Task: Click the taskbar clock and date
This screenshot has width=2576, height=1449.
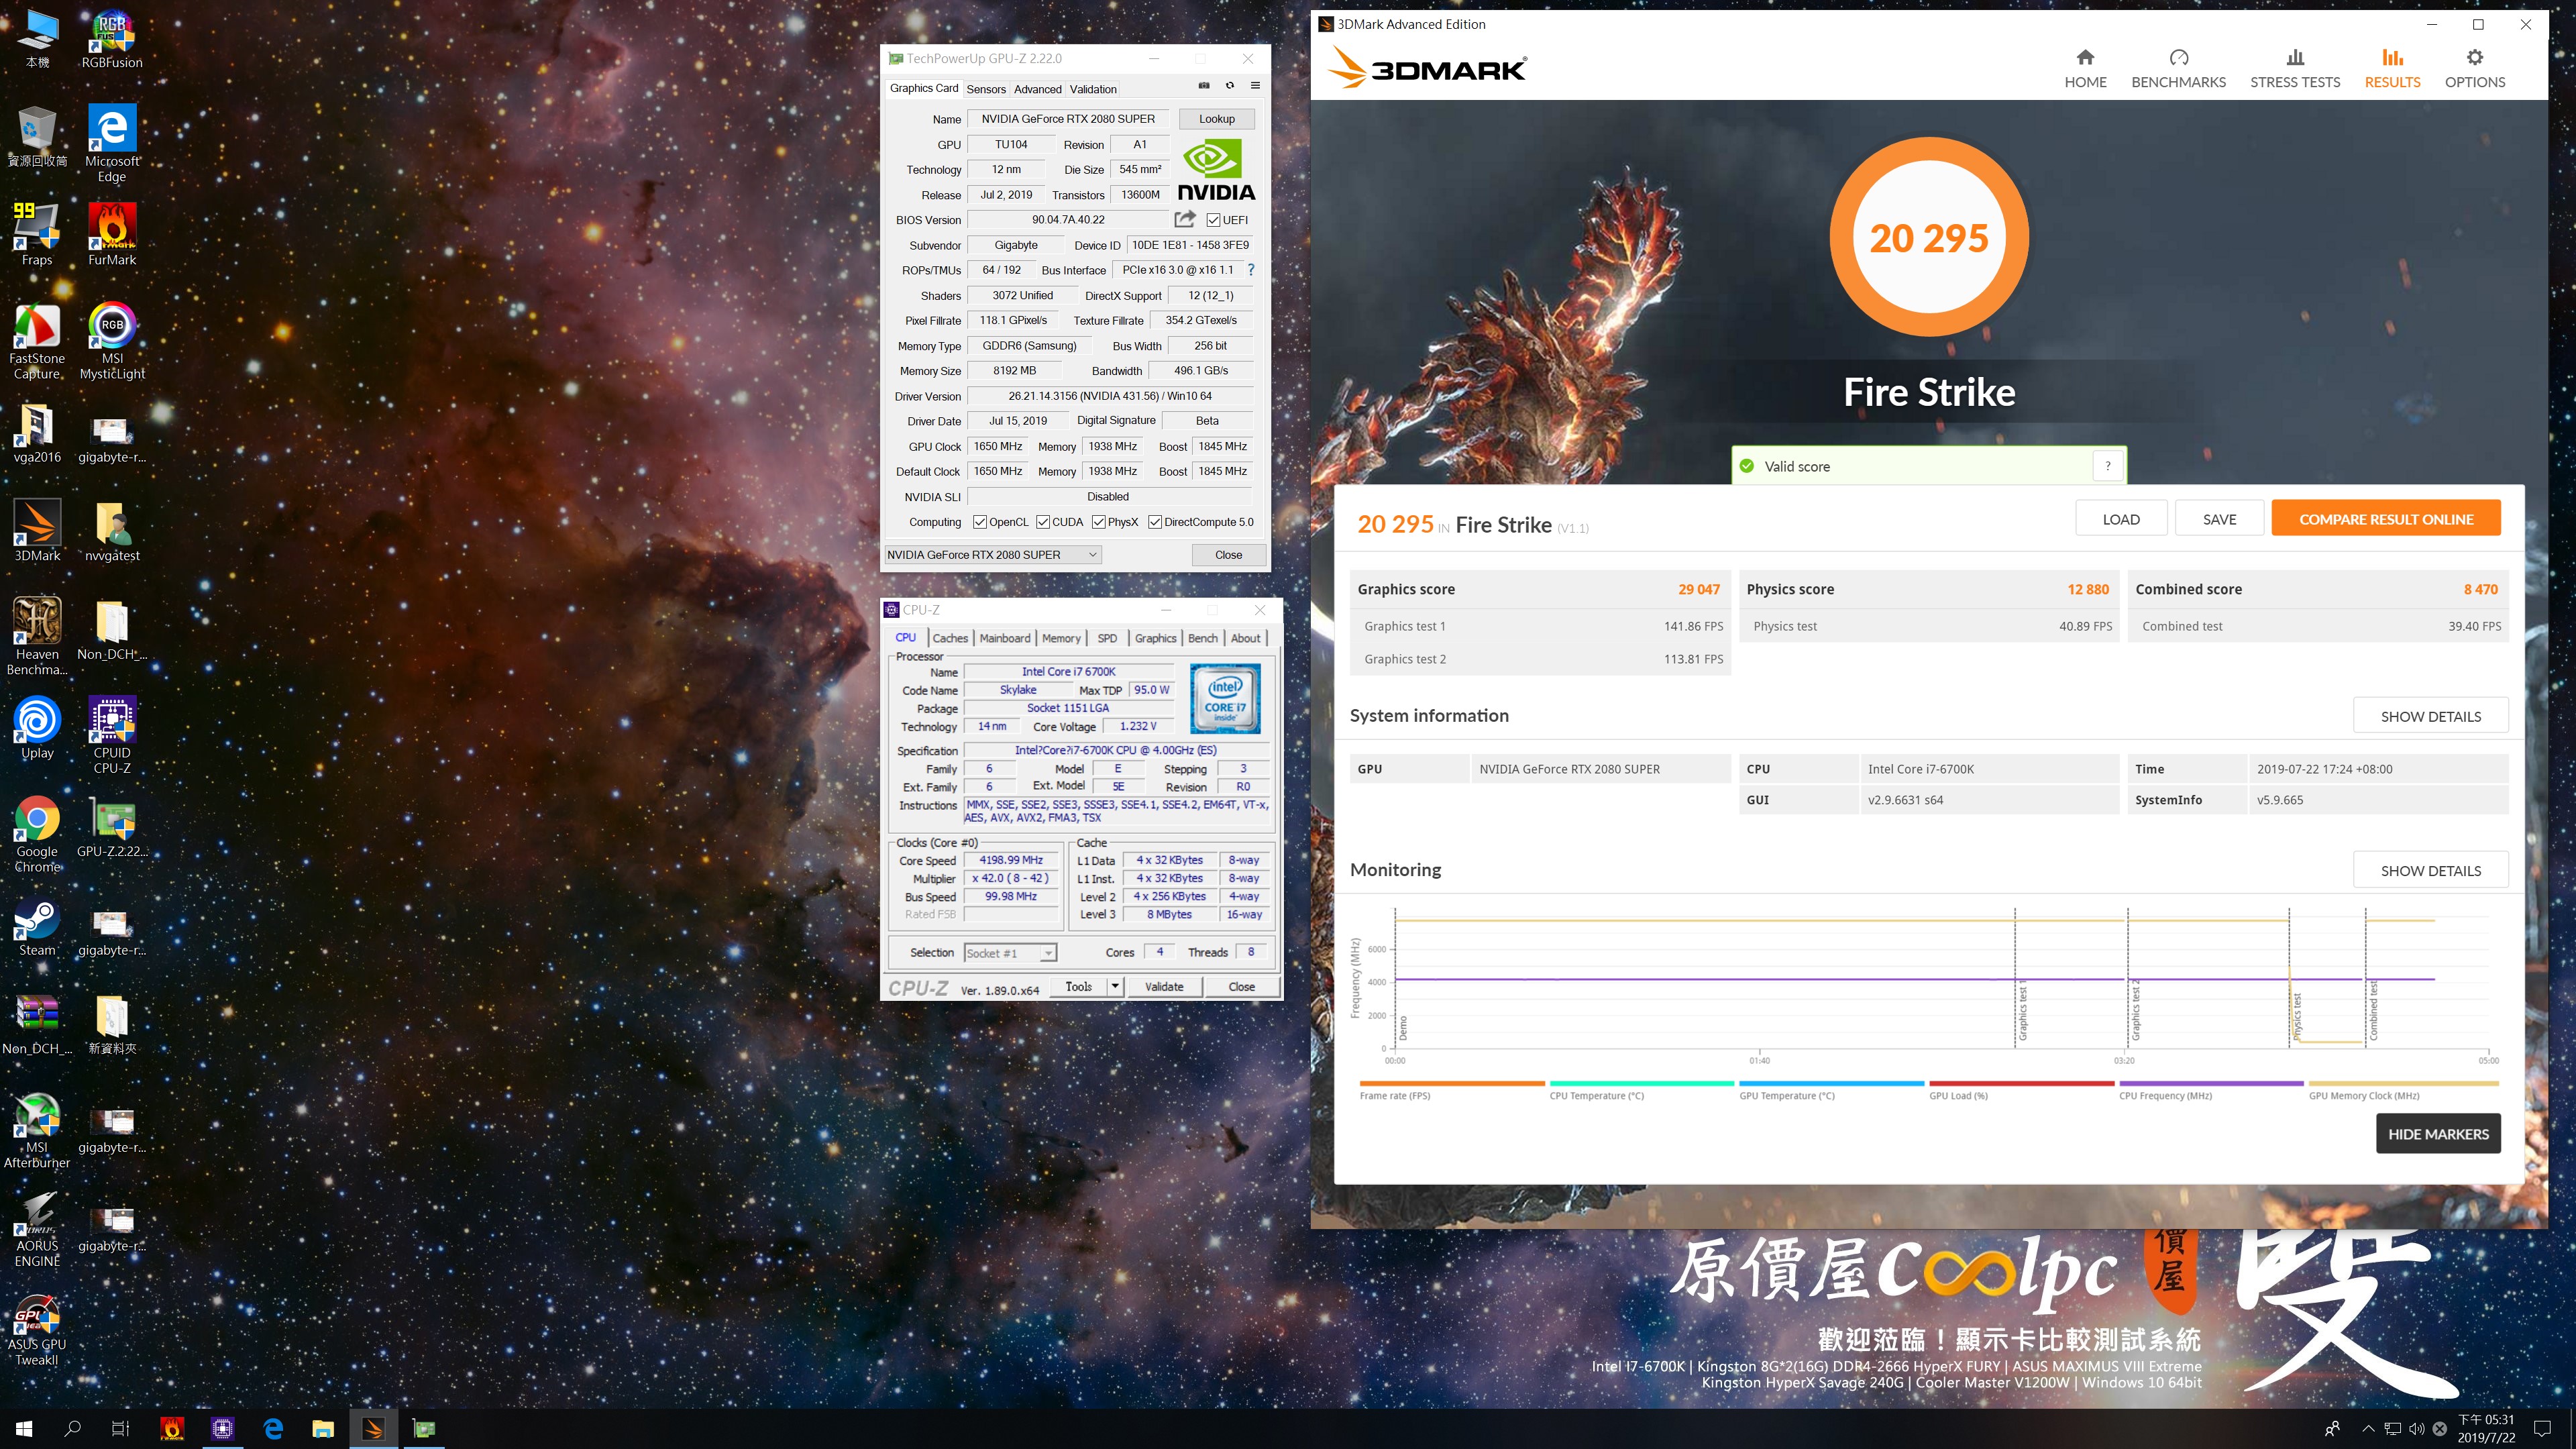Action: coord(2486,1429)
